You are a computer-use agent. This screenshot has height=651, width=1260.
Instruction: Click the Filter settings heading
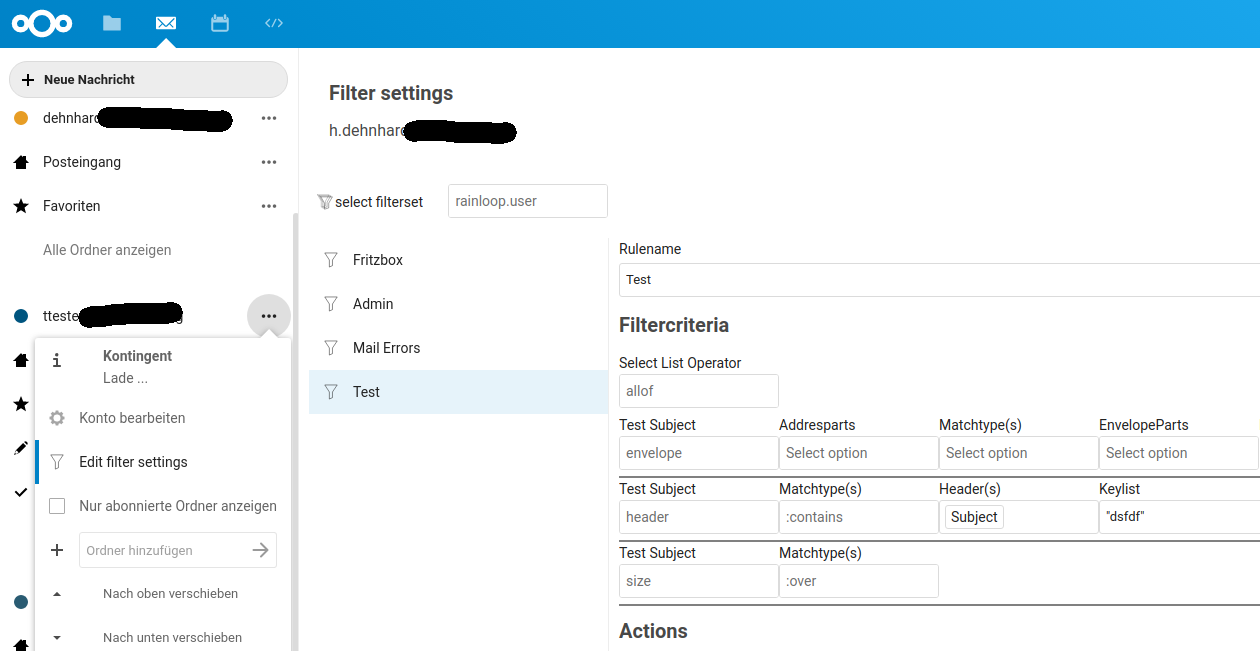[391, 93]
